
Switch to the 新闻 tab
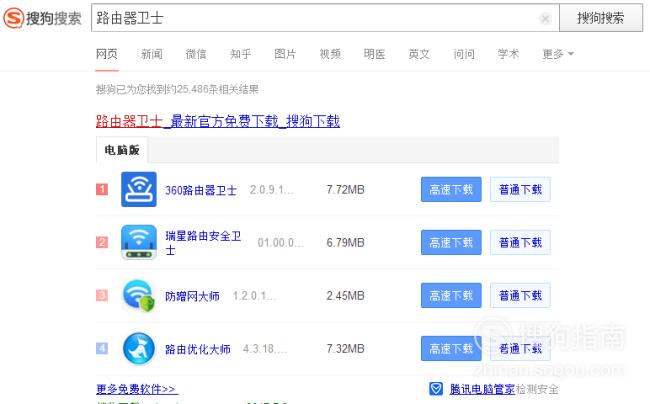pos(152,54)
